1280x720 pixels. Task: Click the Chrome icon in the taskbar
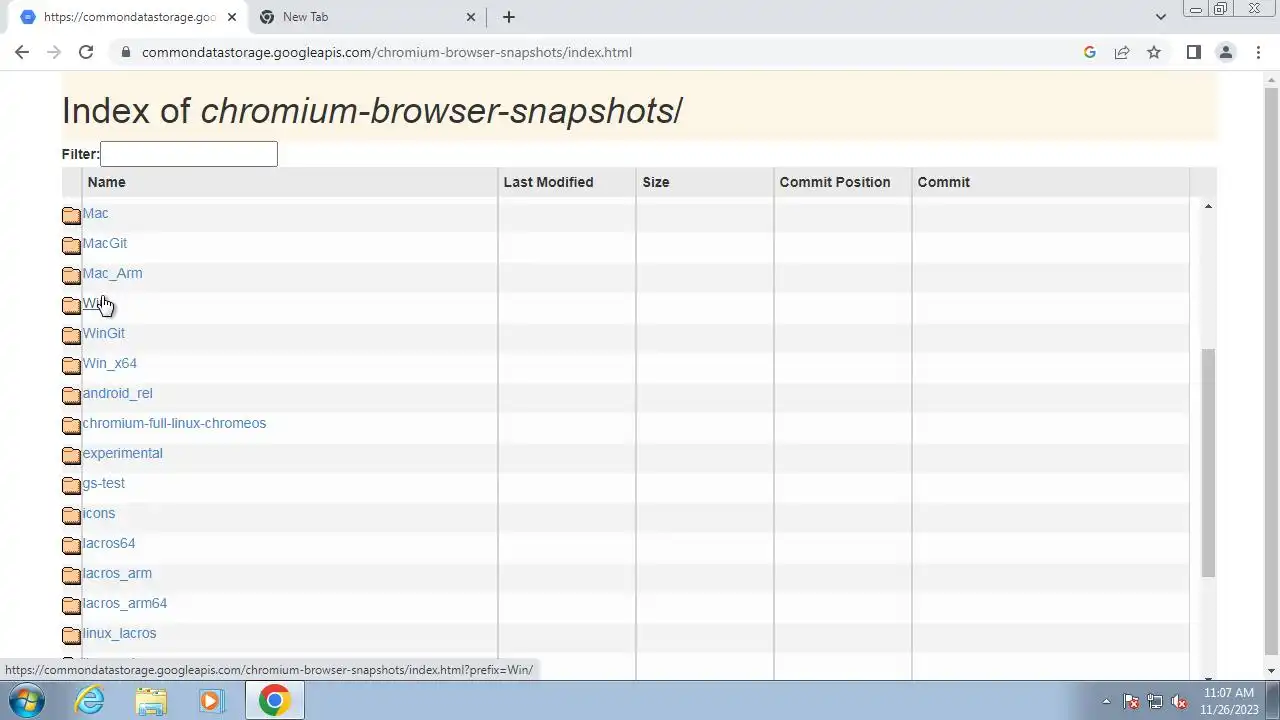[274, 700]
